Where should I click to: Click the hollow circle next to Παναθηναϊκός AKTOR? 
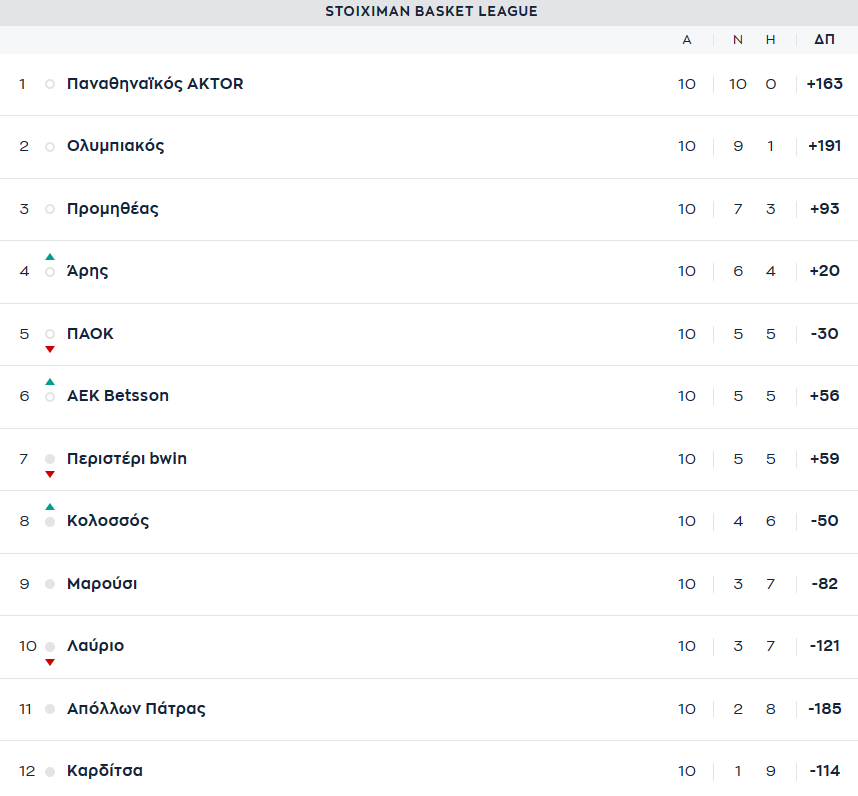coord(50,84)
